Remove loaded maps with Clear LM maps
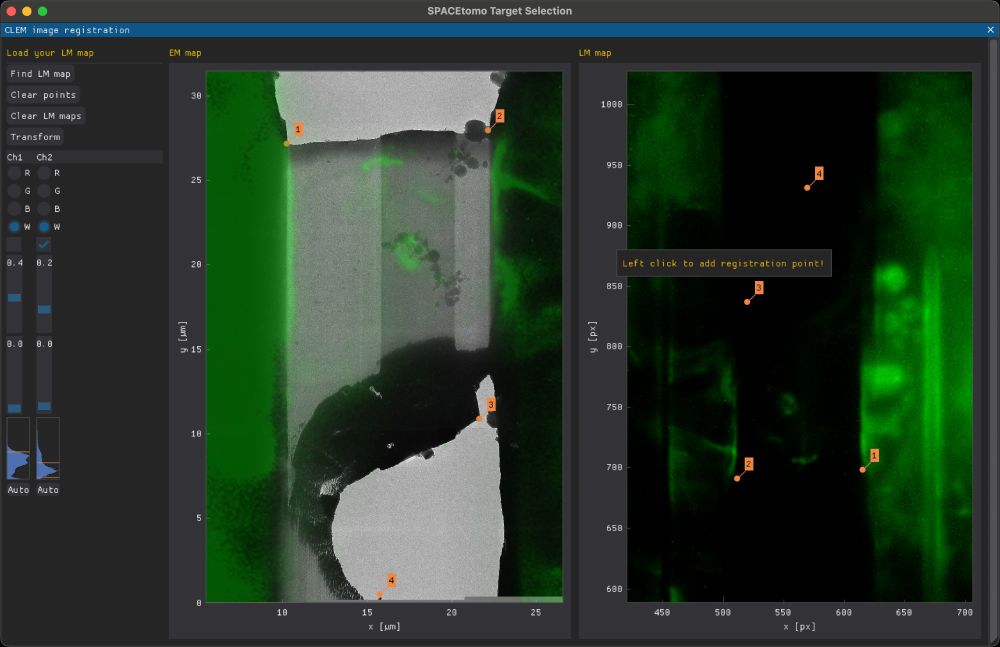Image resolution: width=1000 pixels, height=647 pixels. (x=46, y=116)
